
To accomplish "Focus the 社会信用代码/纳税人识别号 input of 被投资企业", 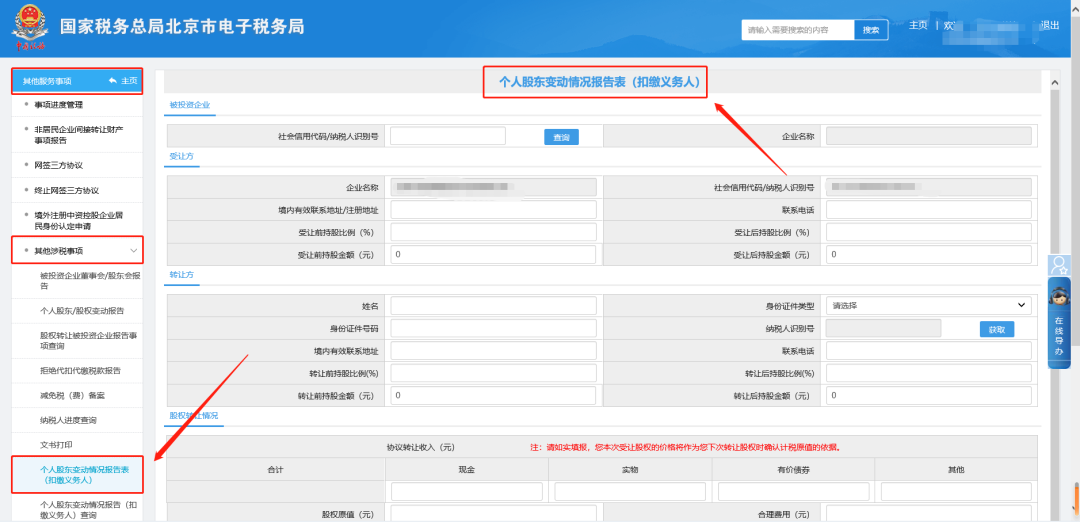I will (448, 136).
